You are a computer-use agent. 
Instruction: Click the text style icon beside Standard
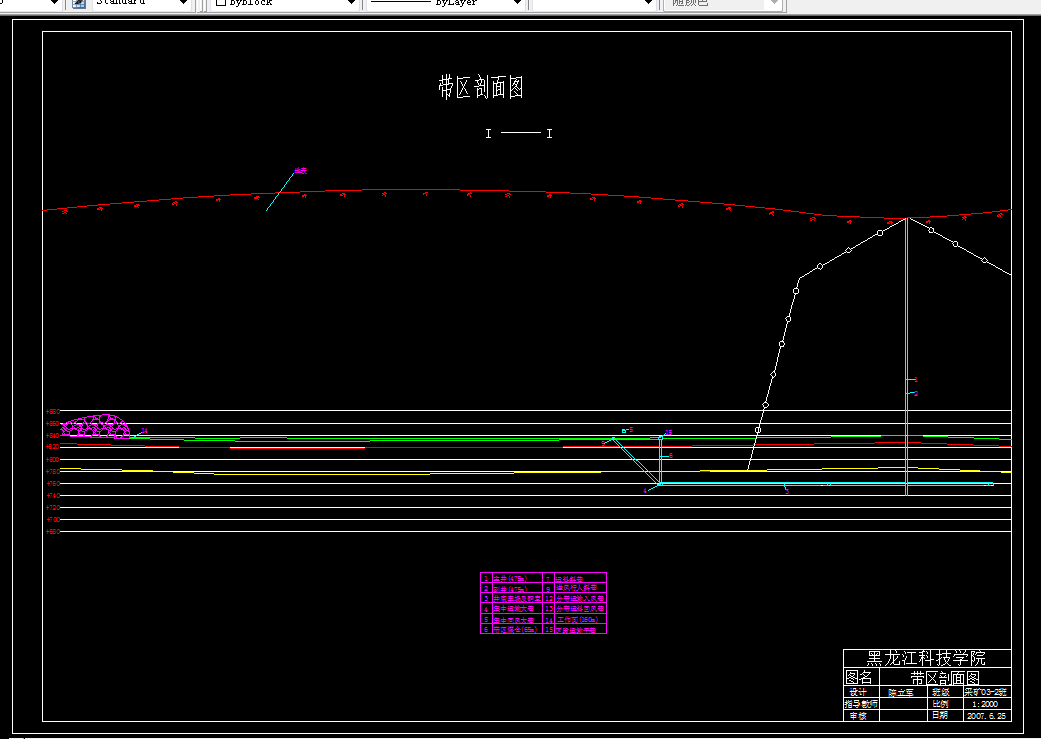tap(79, 3)
